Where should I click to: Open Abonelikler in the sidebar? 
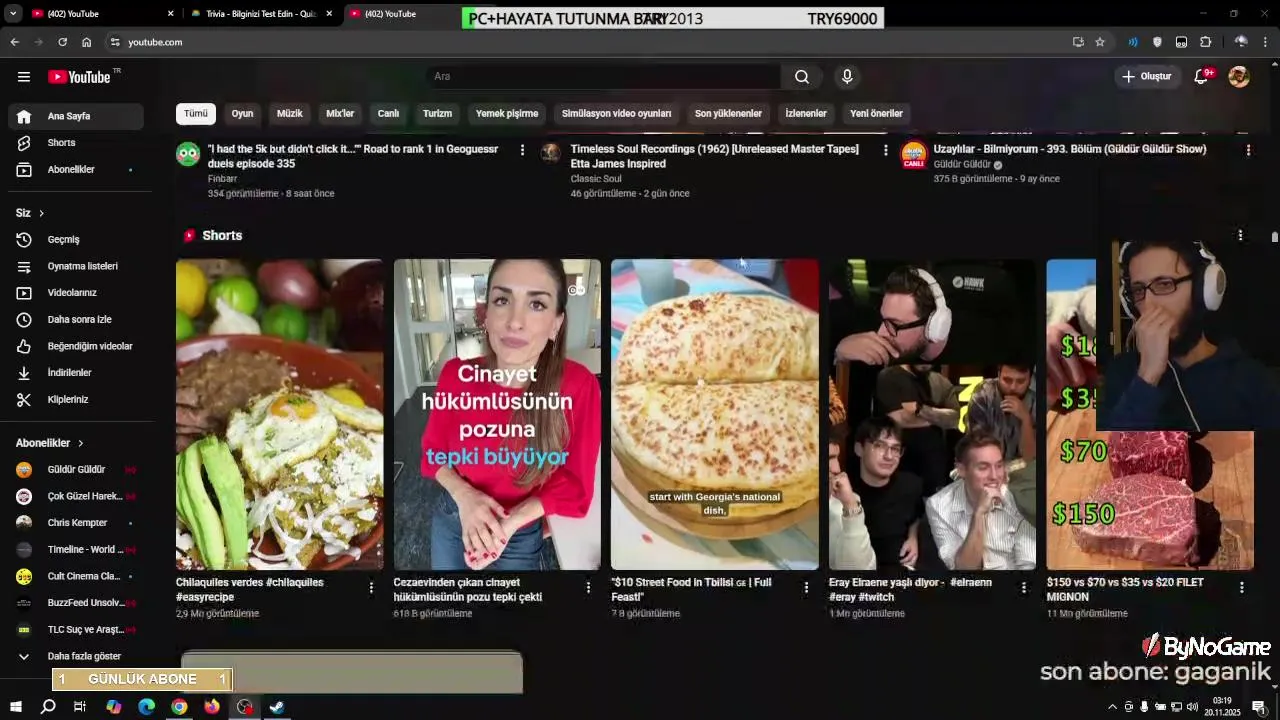point(76,170)
